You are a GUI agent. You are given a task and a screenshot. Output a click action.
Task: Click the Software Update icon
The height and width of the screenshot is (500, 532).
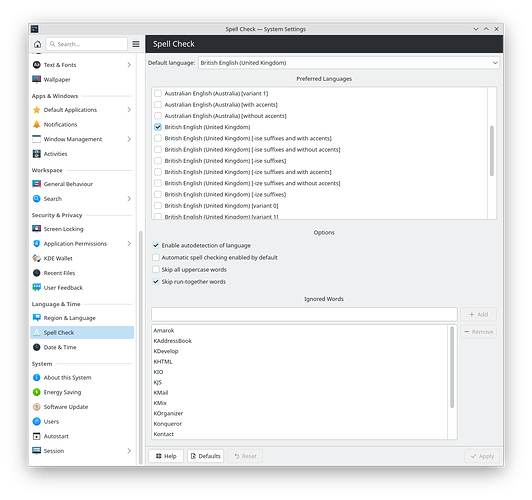coord(37,407)
